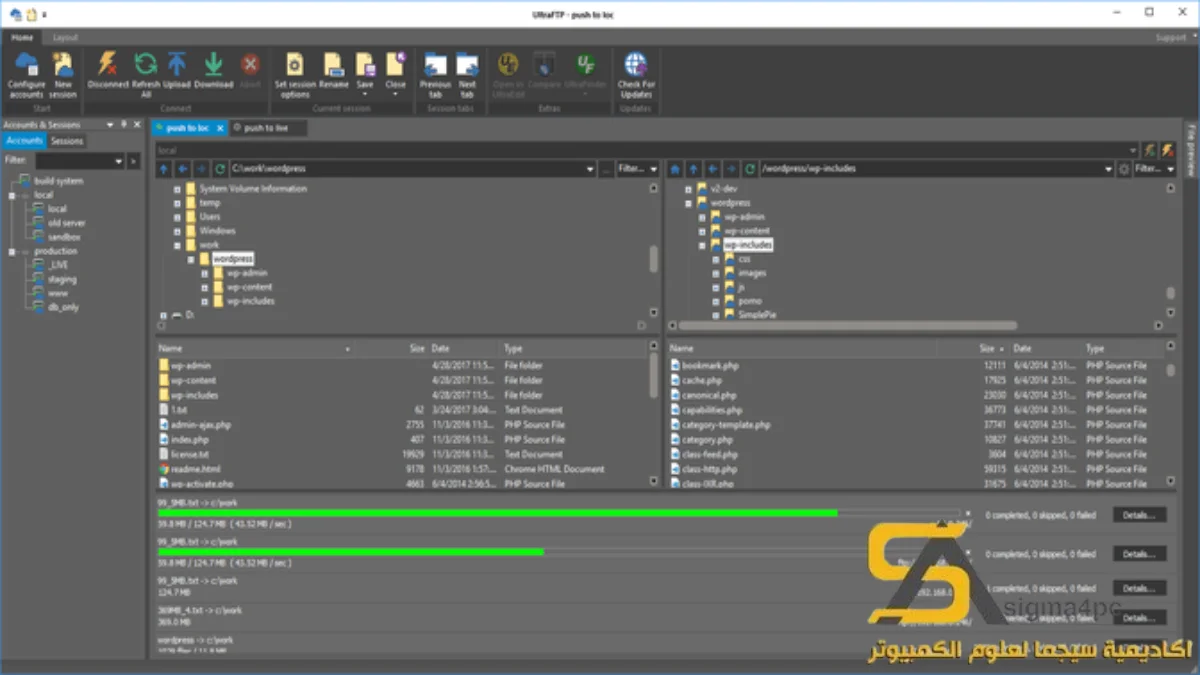Expand the Users folder in local tree

click(177, 216)
